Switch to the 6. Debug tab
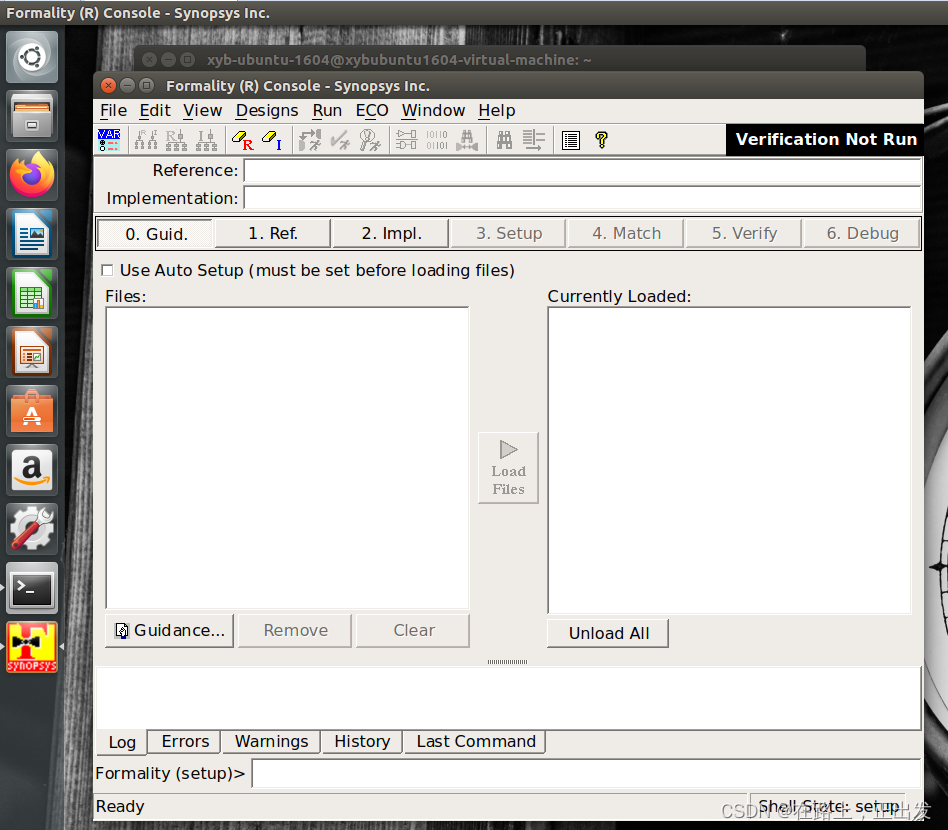The image size is (948, 830). [862, 233]
